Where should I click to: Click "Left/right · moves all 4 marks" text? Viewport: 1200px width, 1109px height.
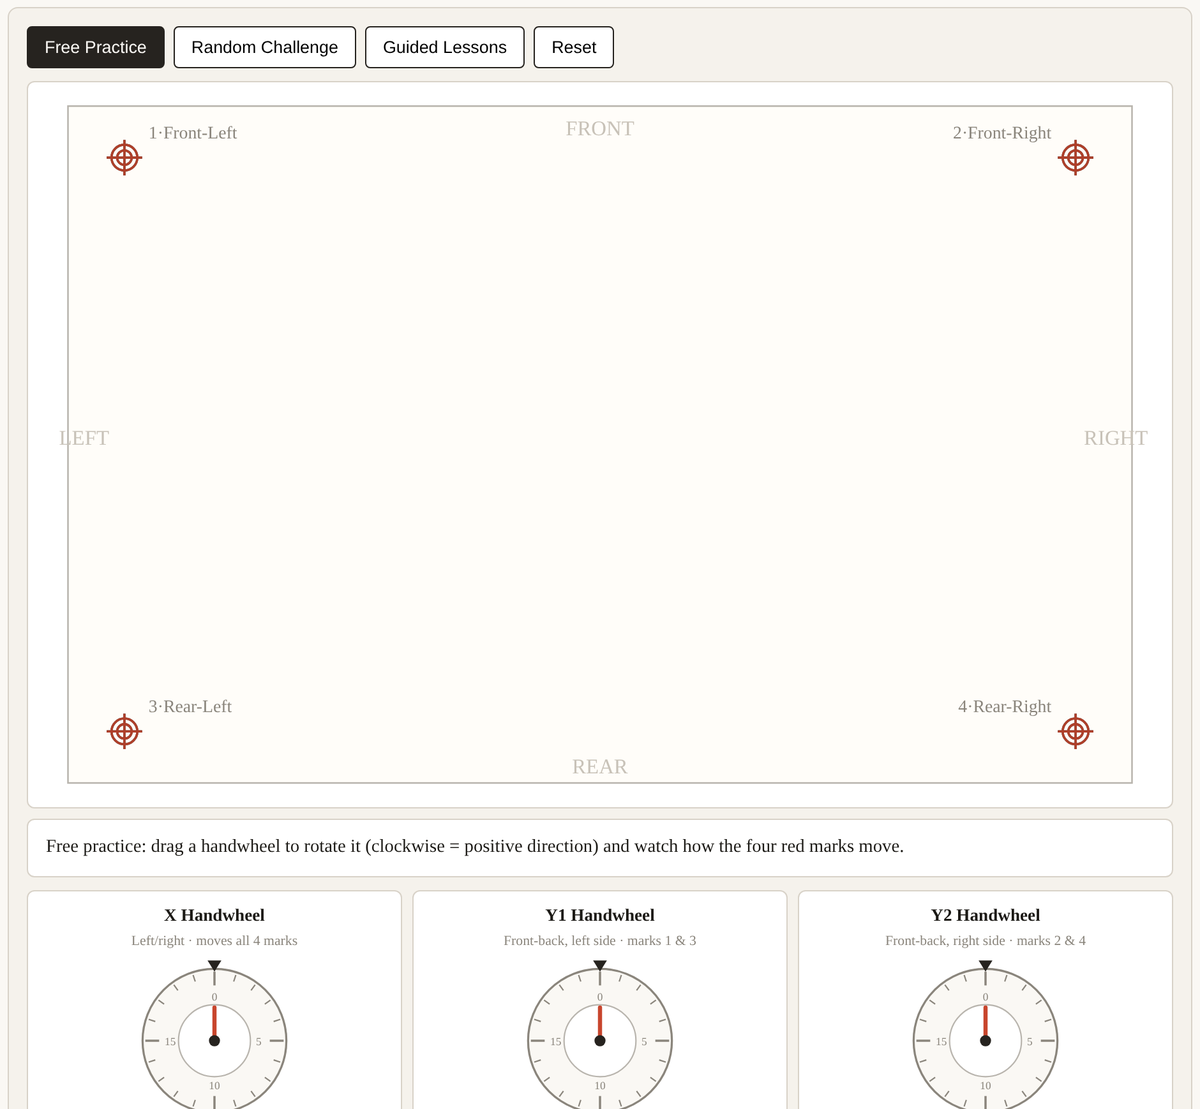point(214,941)
